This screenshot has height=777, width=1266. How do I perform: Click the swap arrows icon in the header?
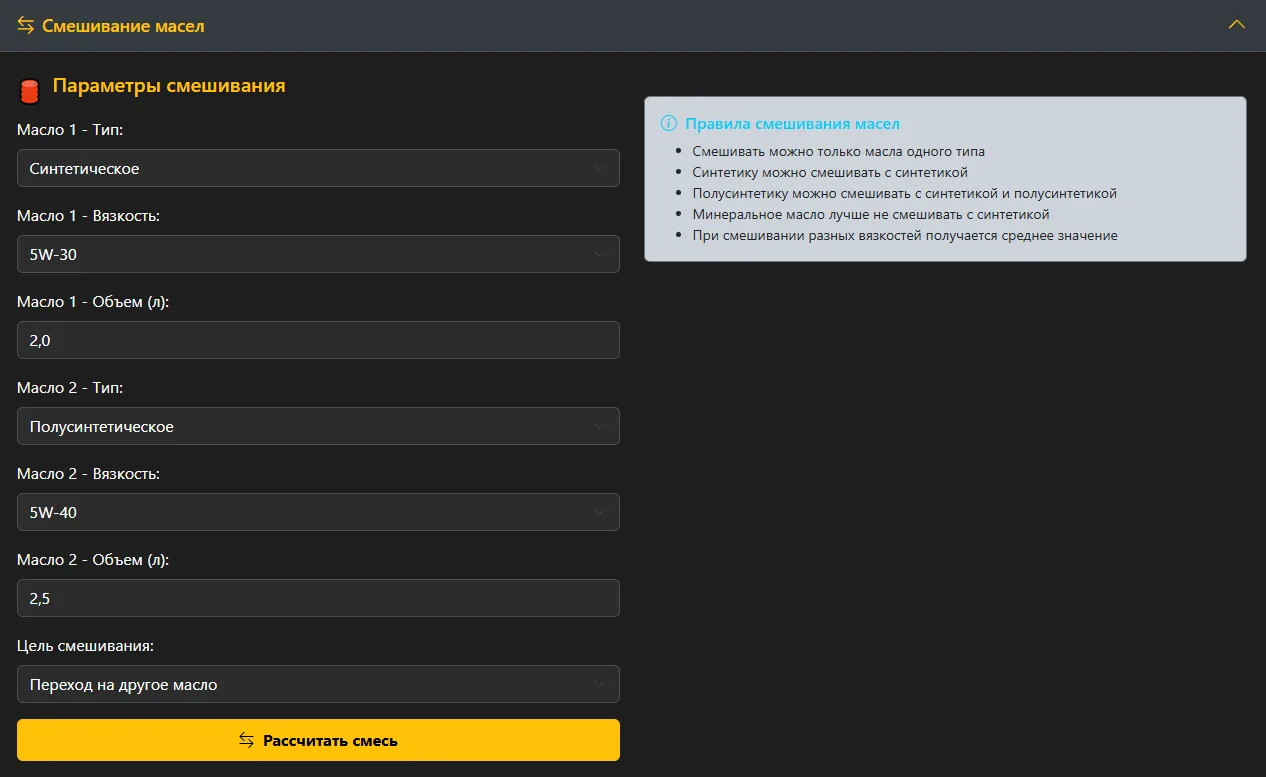26,25
